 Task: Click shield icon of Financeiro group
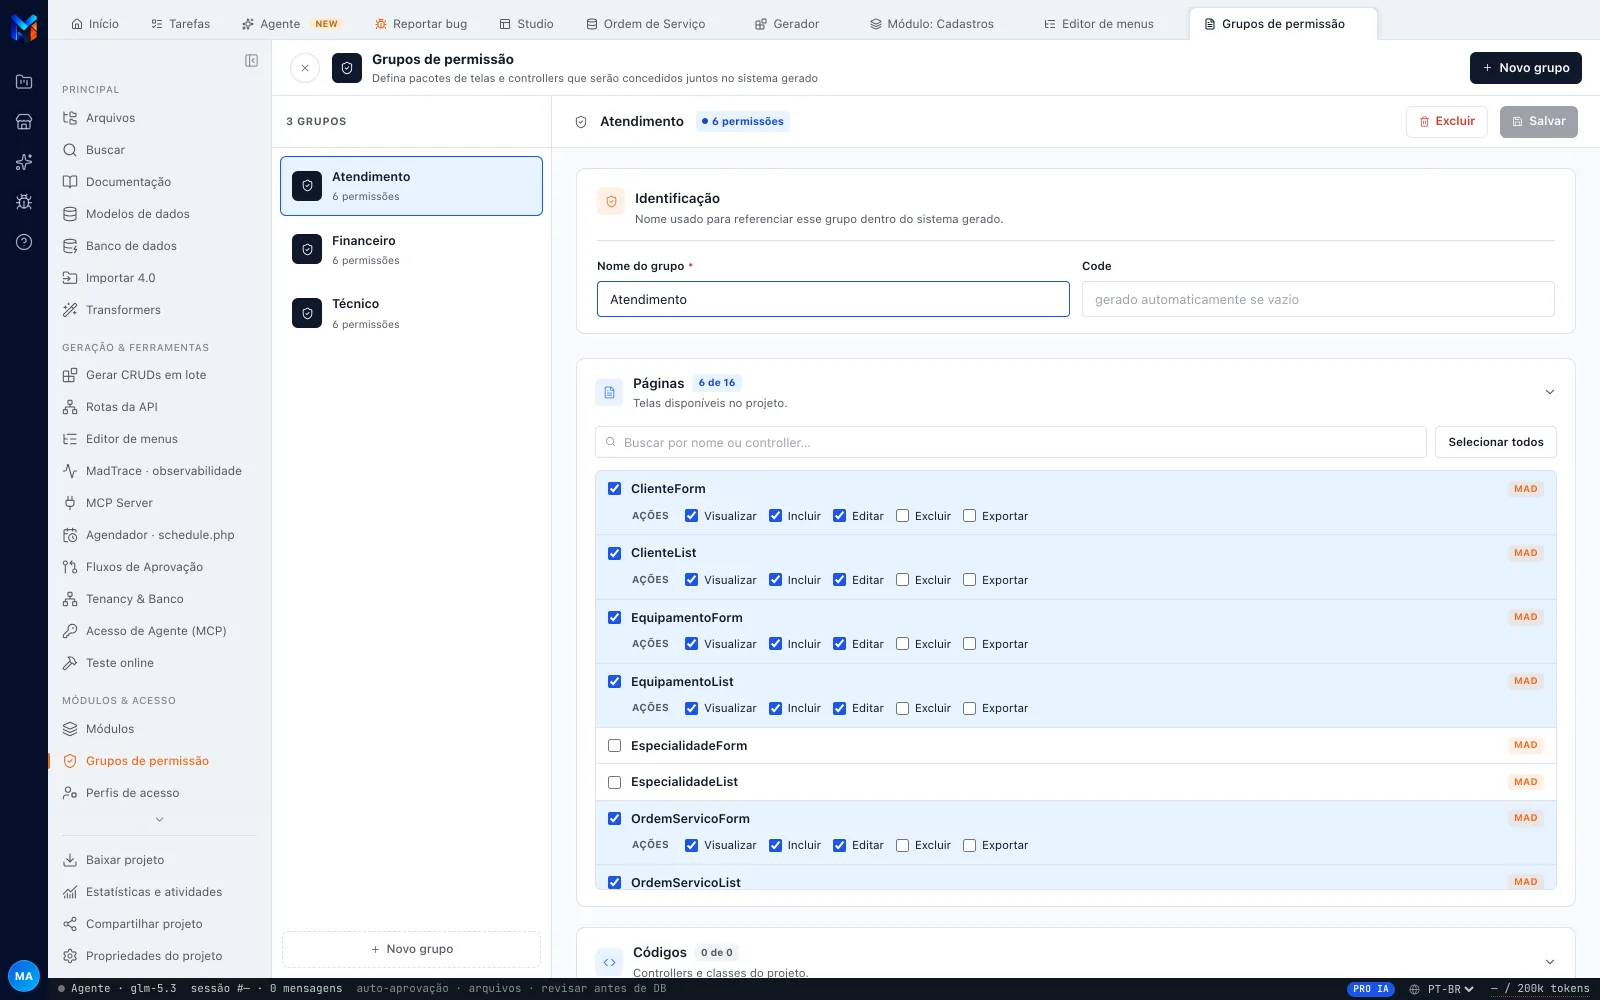coord(307,250)
